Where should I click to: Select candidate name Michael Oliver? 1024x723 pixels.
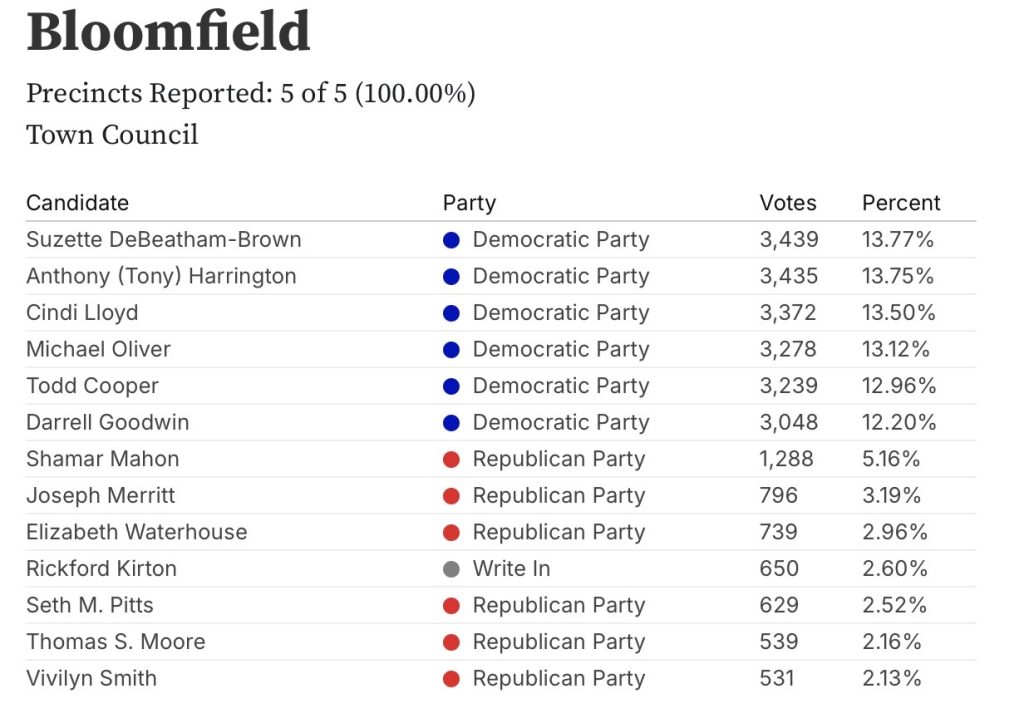click(98, 349)
